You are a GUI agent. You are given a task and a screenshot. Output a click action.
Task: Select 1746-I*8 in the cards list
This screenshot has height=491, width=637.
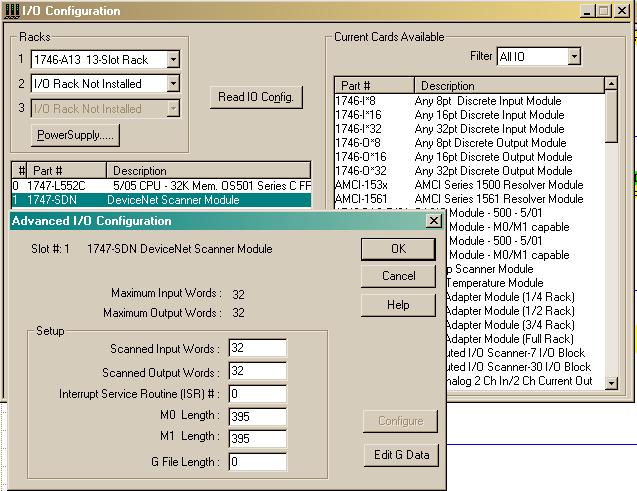[x=469, y=101]
